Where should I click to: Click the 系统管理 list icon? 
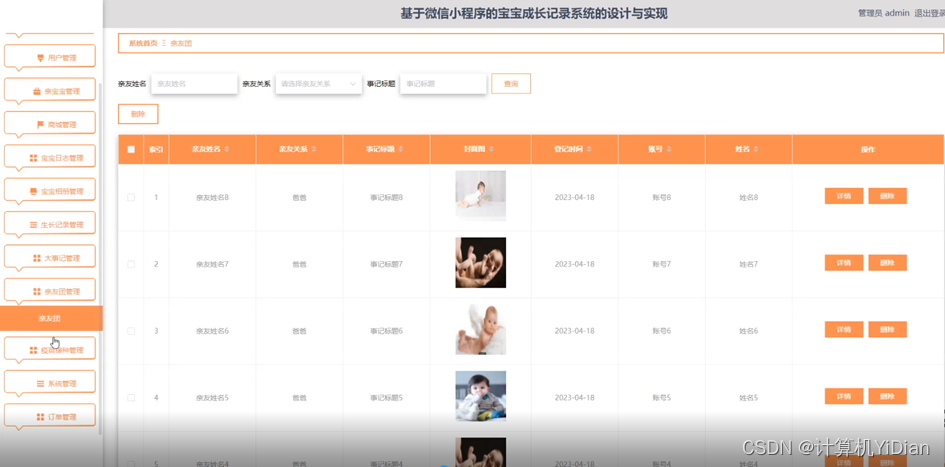[x=40, y=383]
